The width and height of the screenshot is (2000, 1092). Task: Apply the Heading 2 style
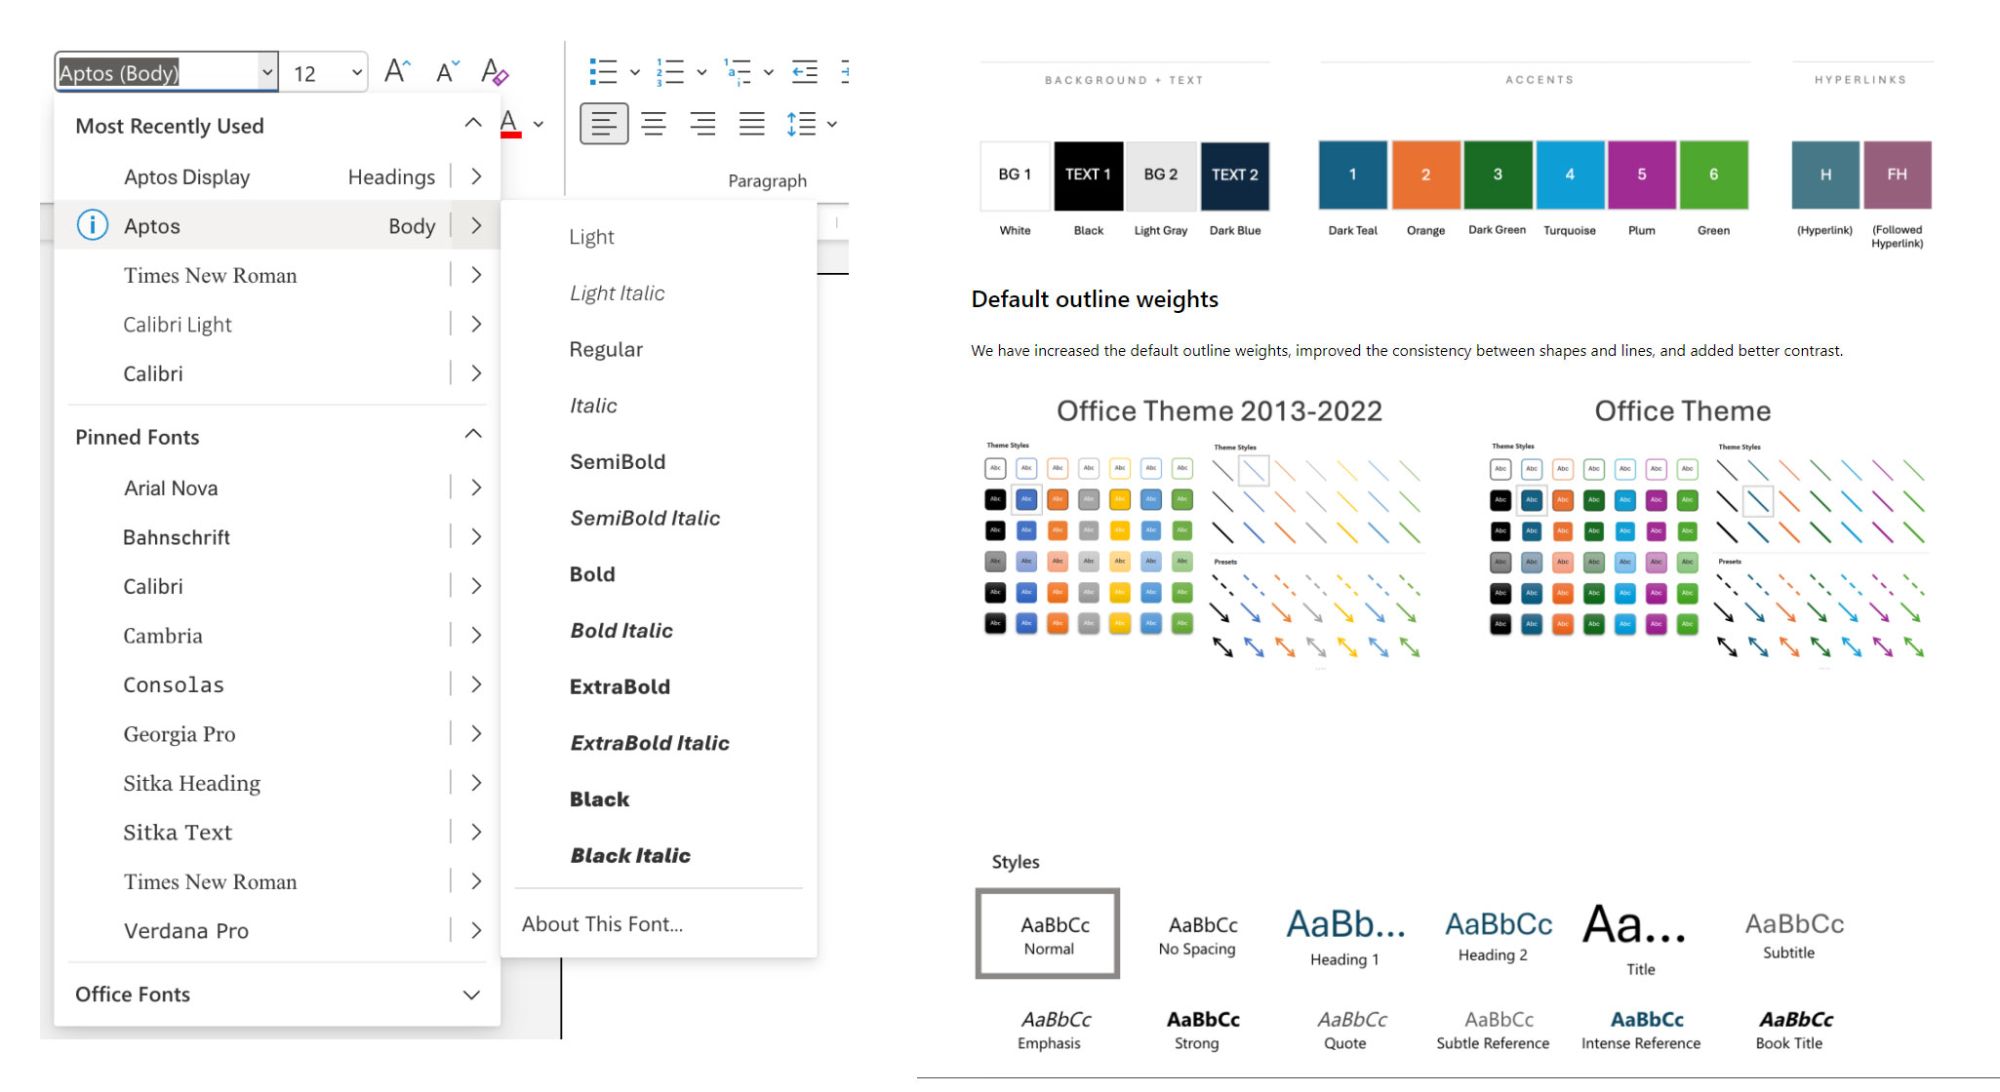point(1498,935)
